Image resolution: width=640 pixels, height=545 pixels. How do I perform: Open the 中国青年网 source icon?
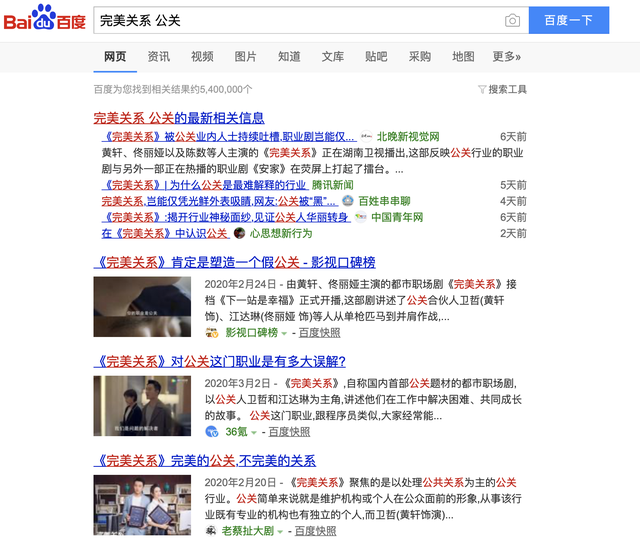click(x=360, y=217)
